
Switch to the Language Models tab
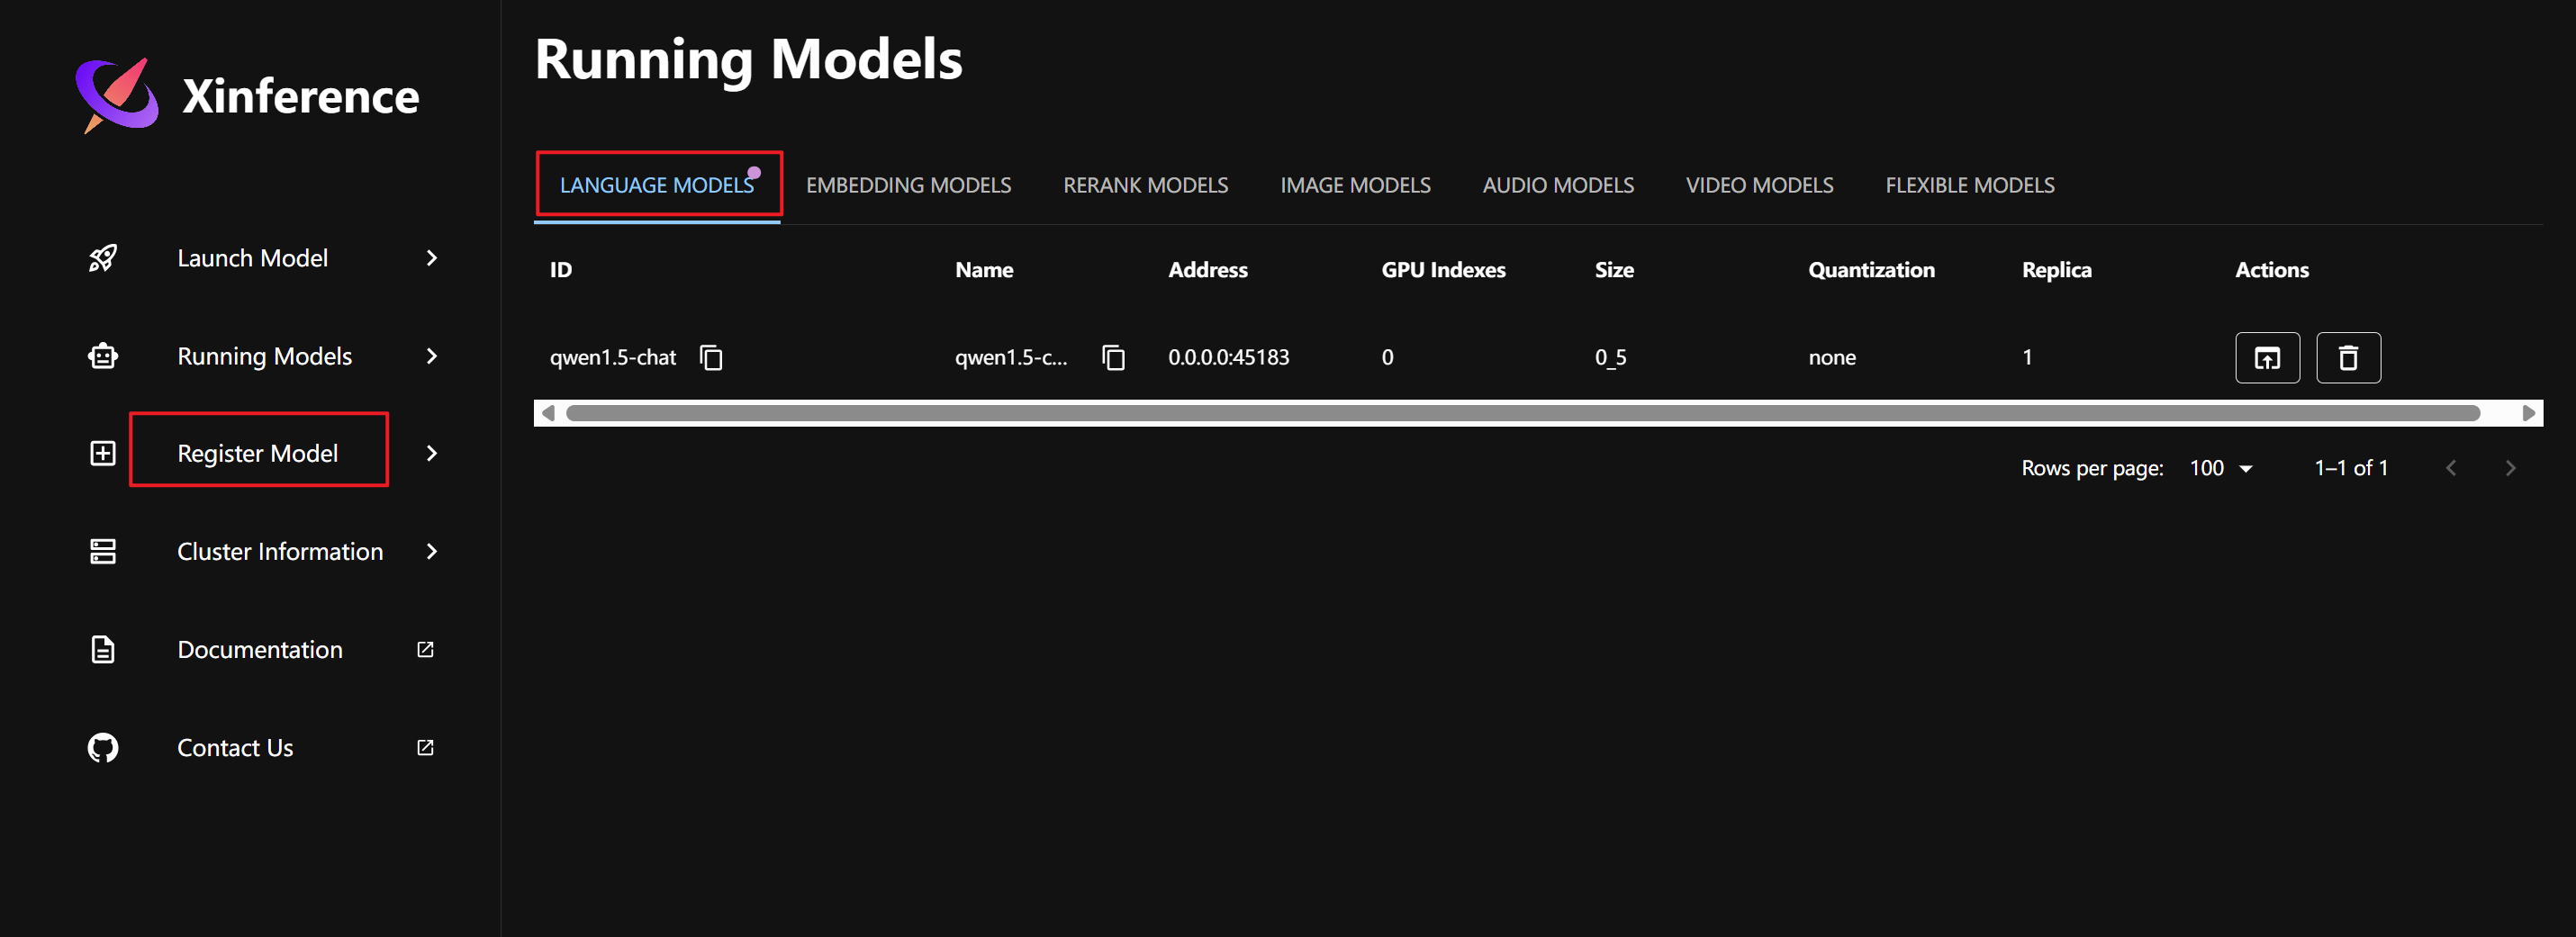657,185
